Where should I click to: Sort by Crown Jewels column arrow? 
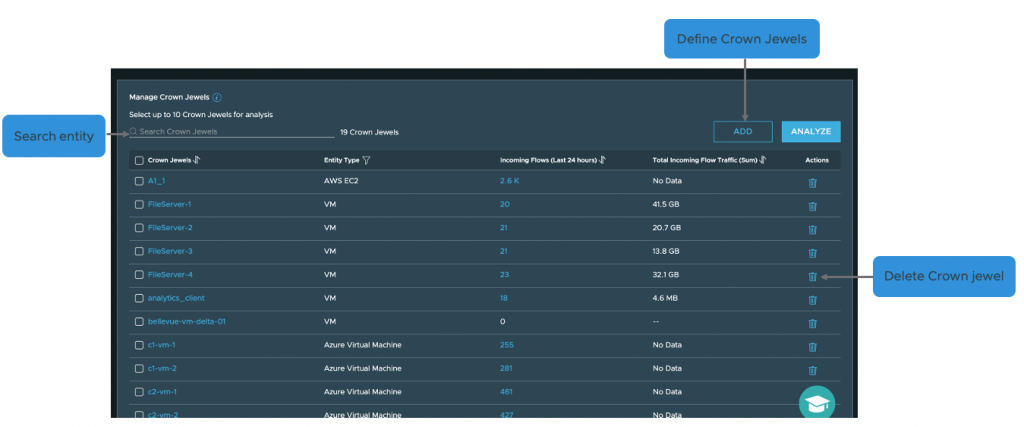click(x=197, y=160)
